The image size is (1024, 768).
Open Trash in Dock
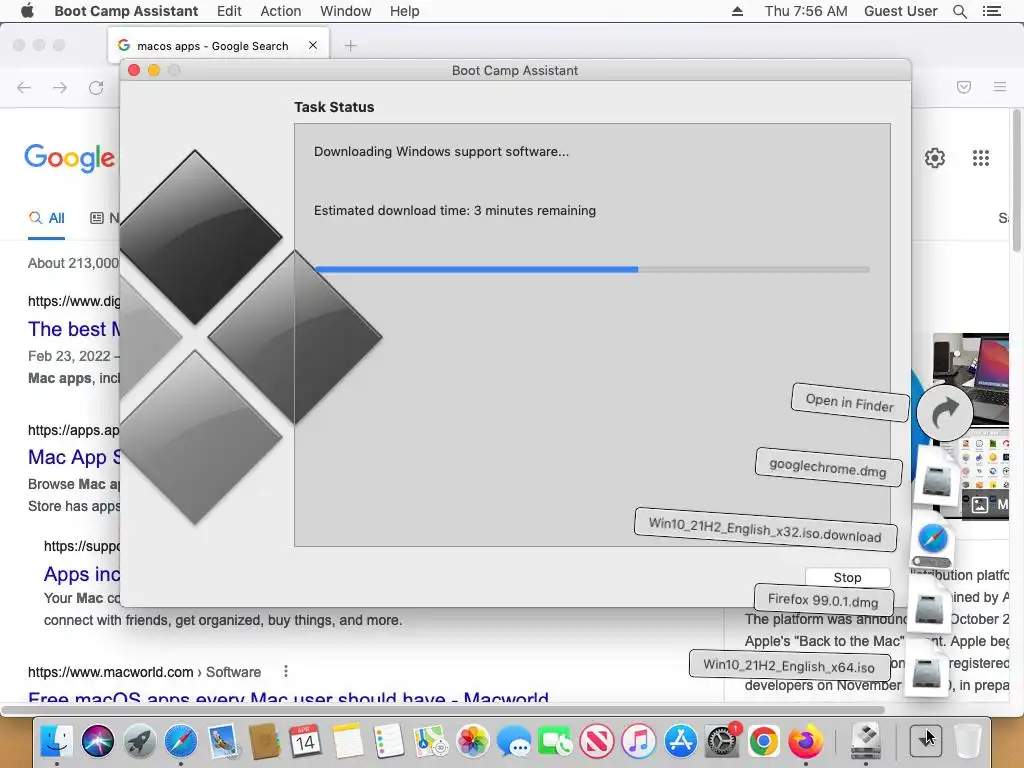[967, 742]
